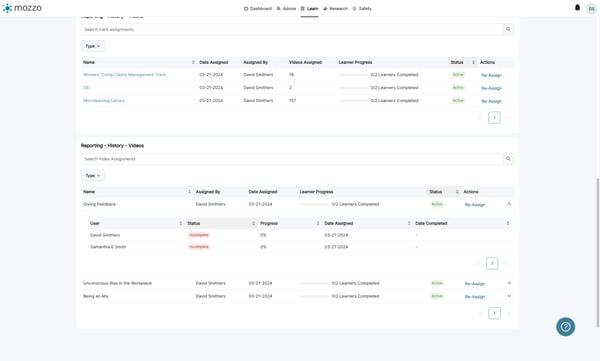Click videos assigned count 157
600x361 pixels.
(x=292, y=101)
